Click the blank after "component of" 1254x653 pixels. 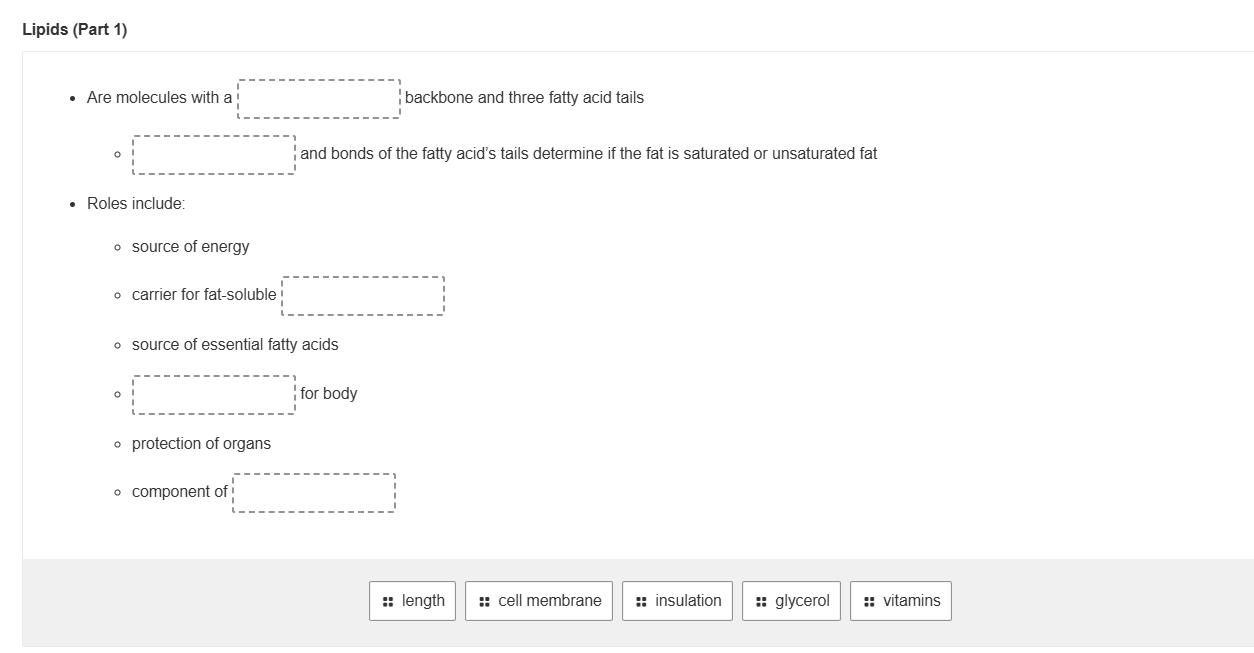click(x=314, y=492)
